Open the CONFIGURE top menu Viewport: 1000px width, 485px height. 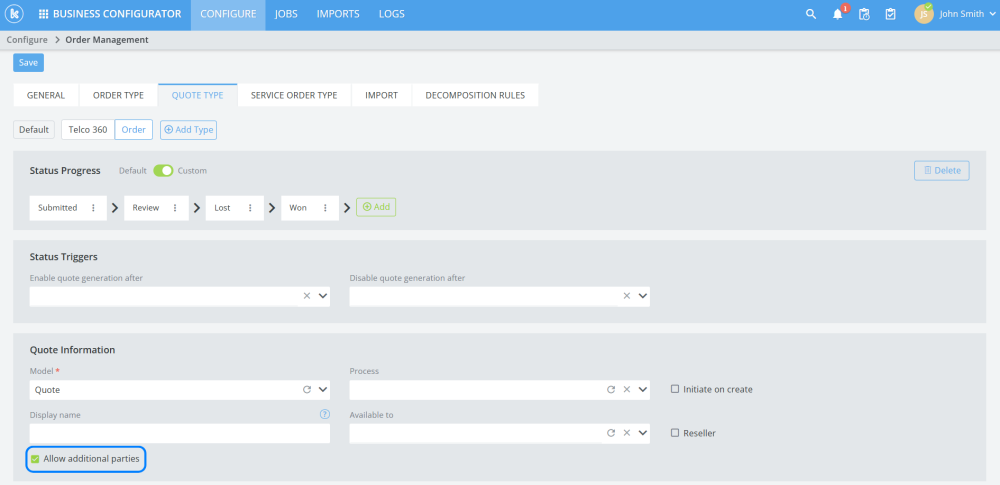coord(228,14)
